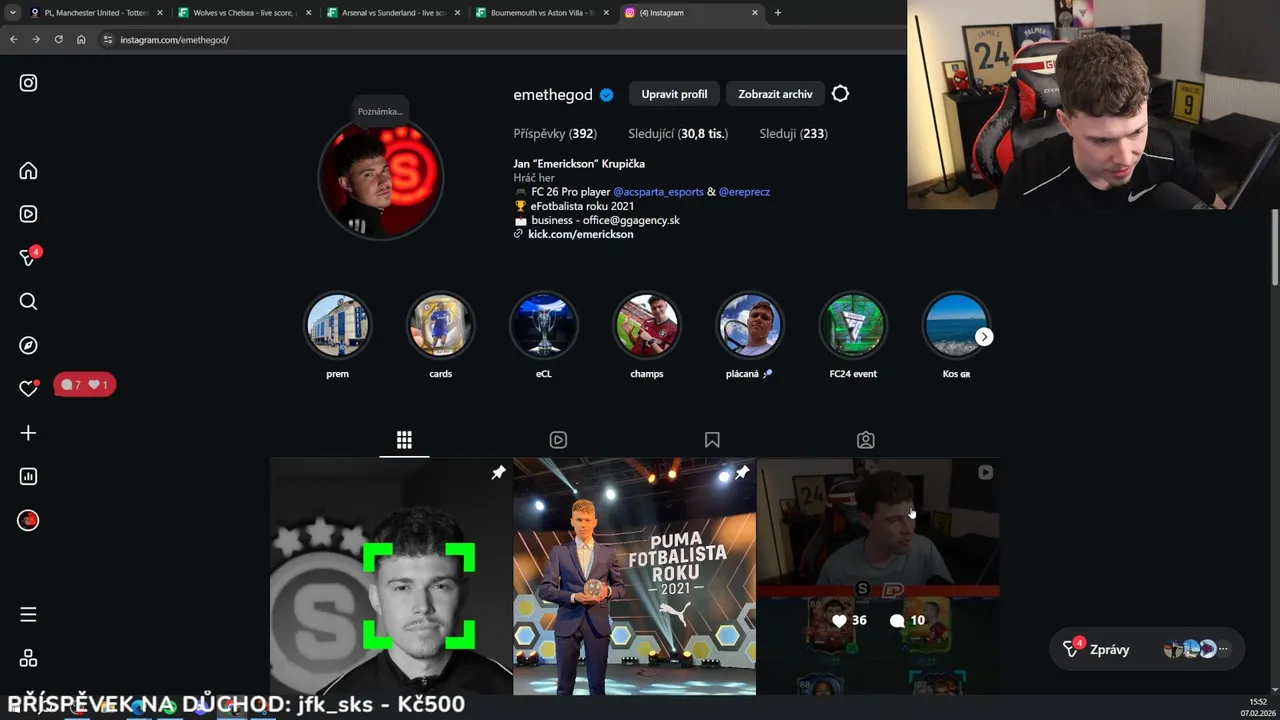Screen dimensions: 1280x720
Task: Open the Kos story highlight
Action: point(956,326)
